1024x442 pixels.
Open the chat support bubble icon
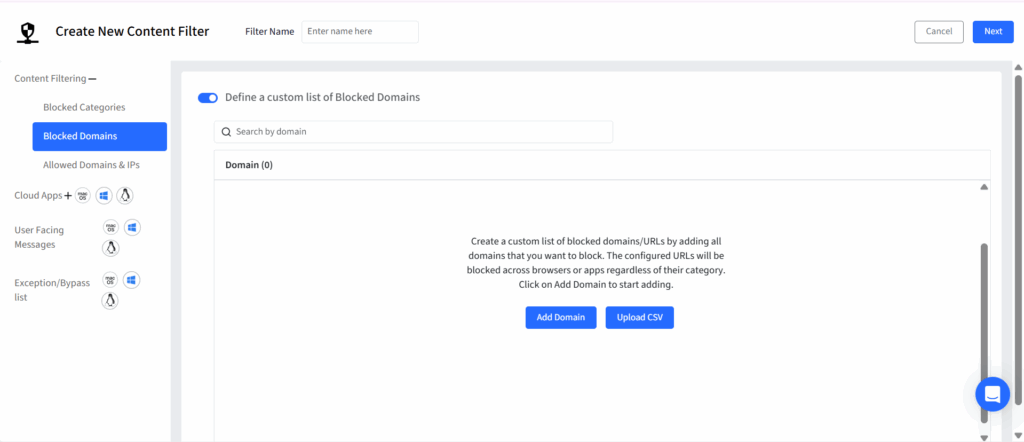point(992,394)
